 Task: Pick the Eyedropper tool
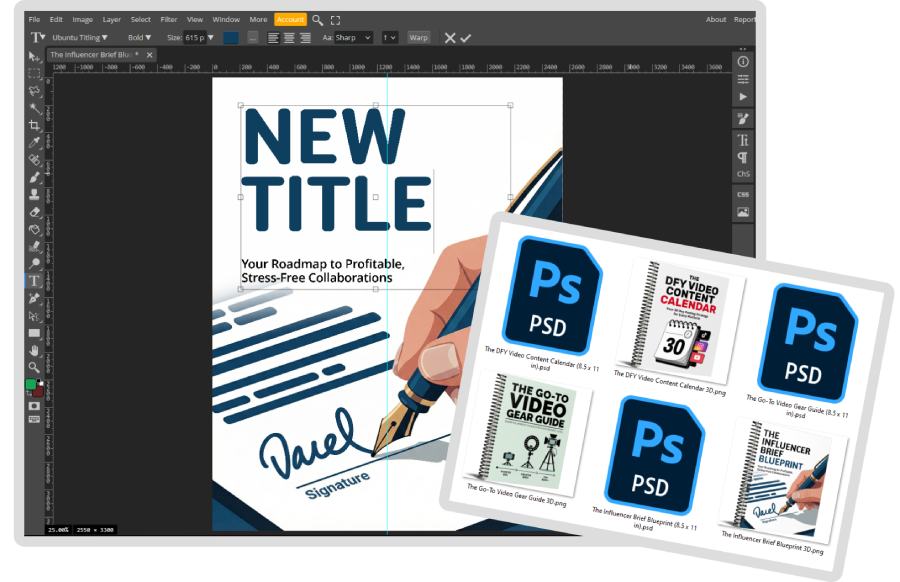[34, 142]
